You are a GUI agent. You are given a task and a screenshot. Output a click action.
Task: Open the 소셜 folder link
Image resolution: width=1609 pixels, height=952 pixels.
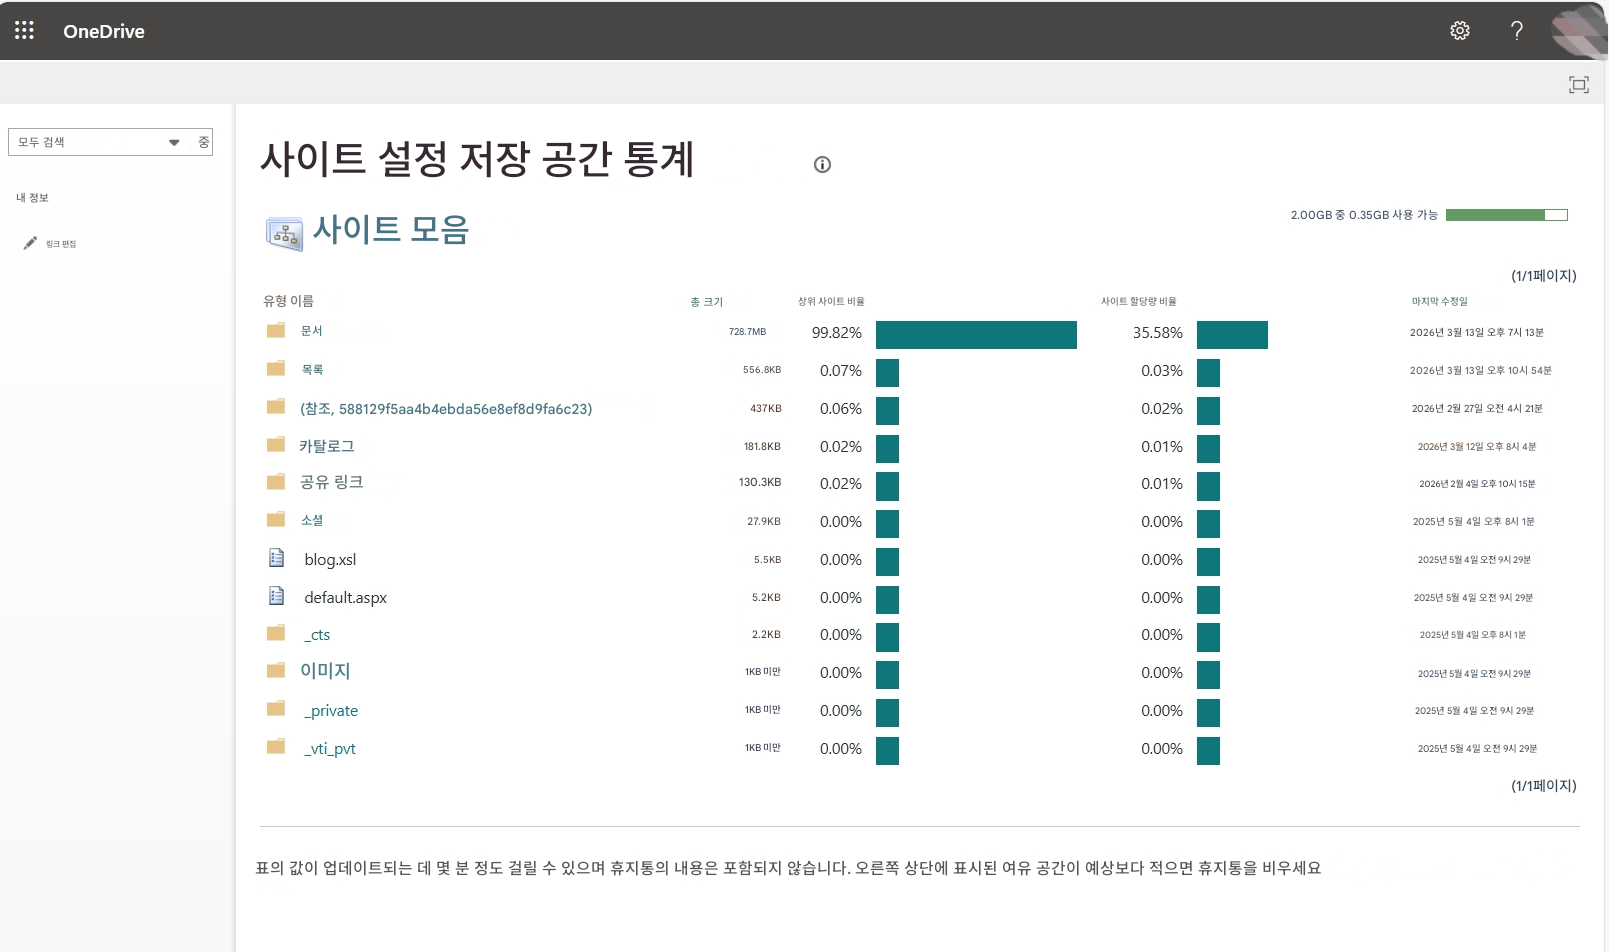(x=312, y=520)
